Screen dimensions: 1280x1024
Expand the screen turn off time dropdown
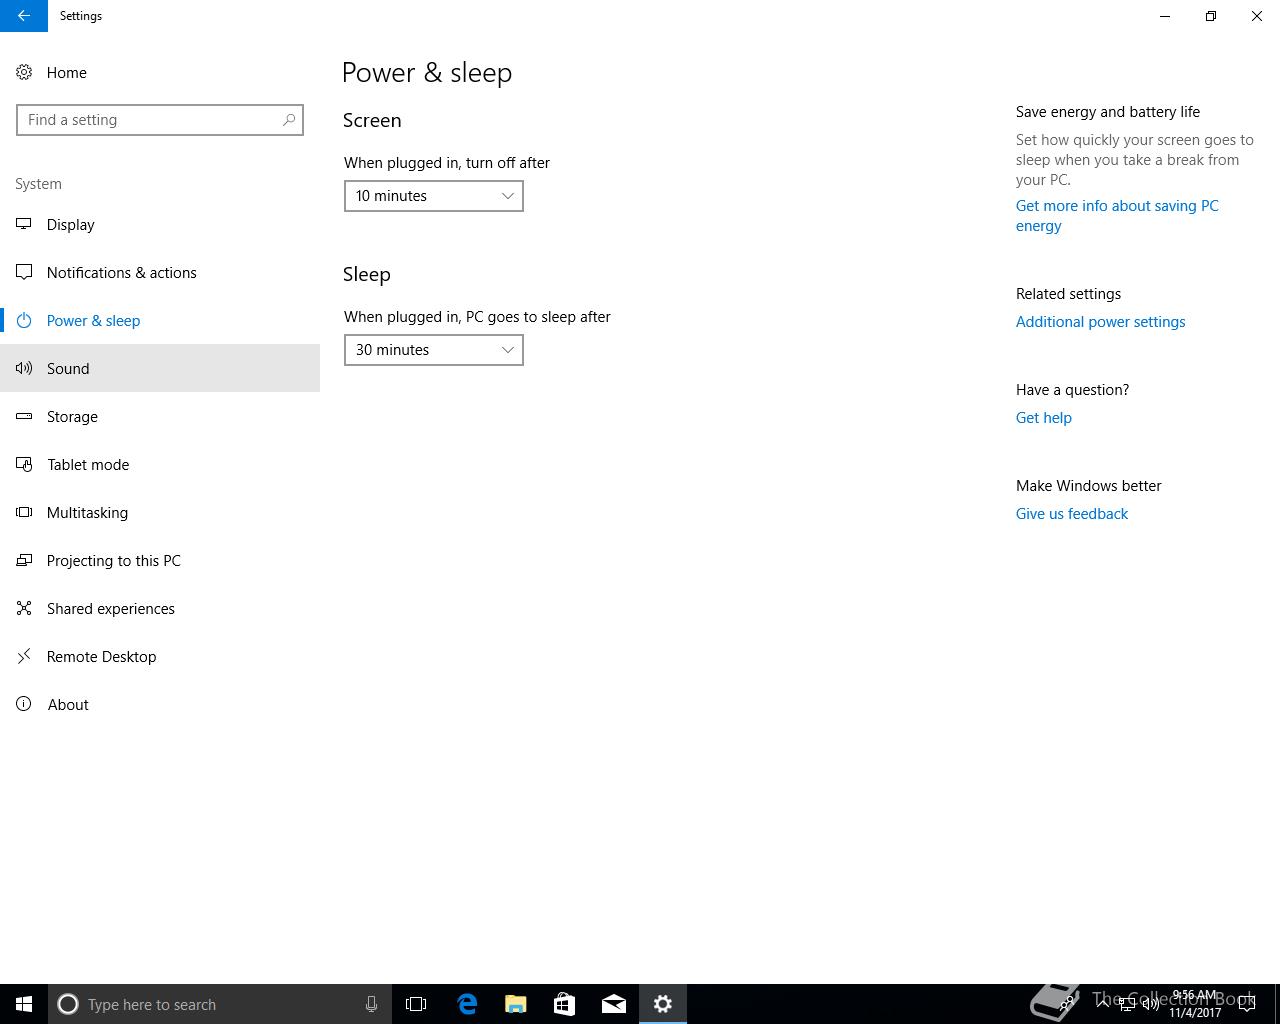433,196
